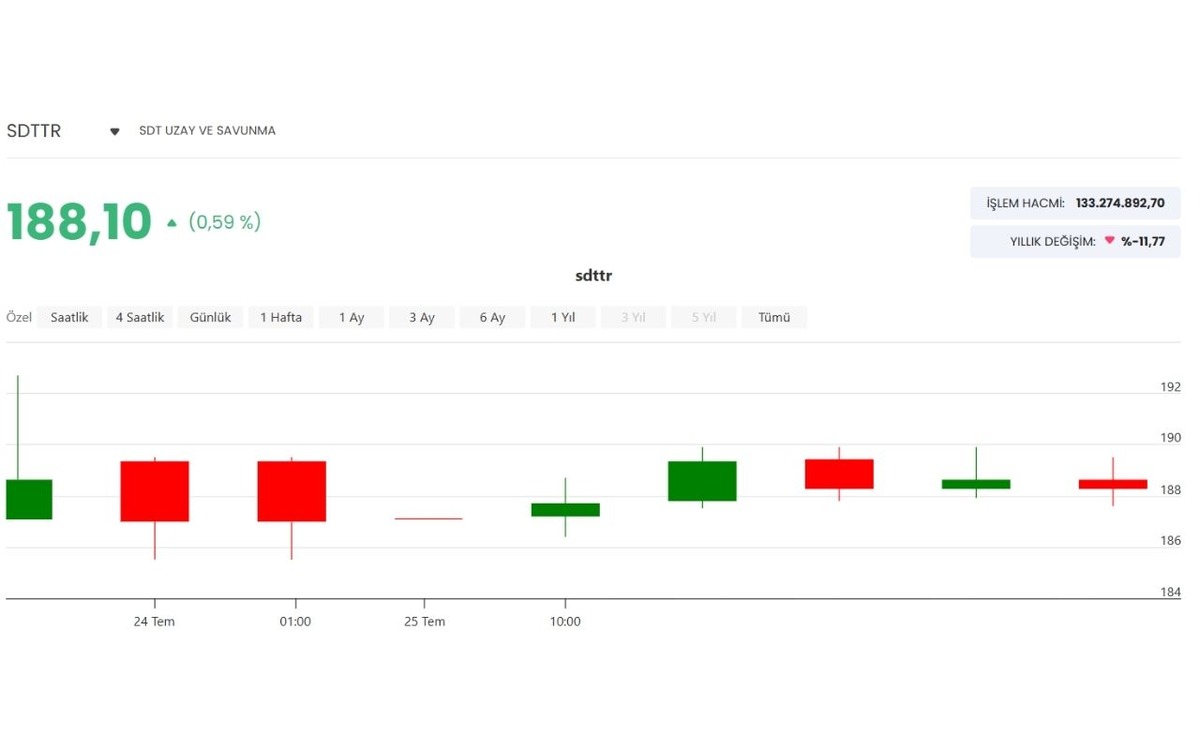Switch chart to 4 Saatlik interval

coord(140,317)
